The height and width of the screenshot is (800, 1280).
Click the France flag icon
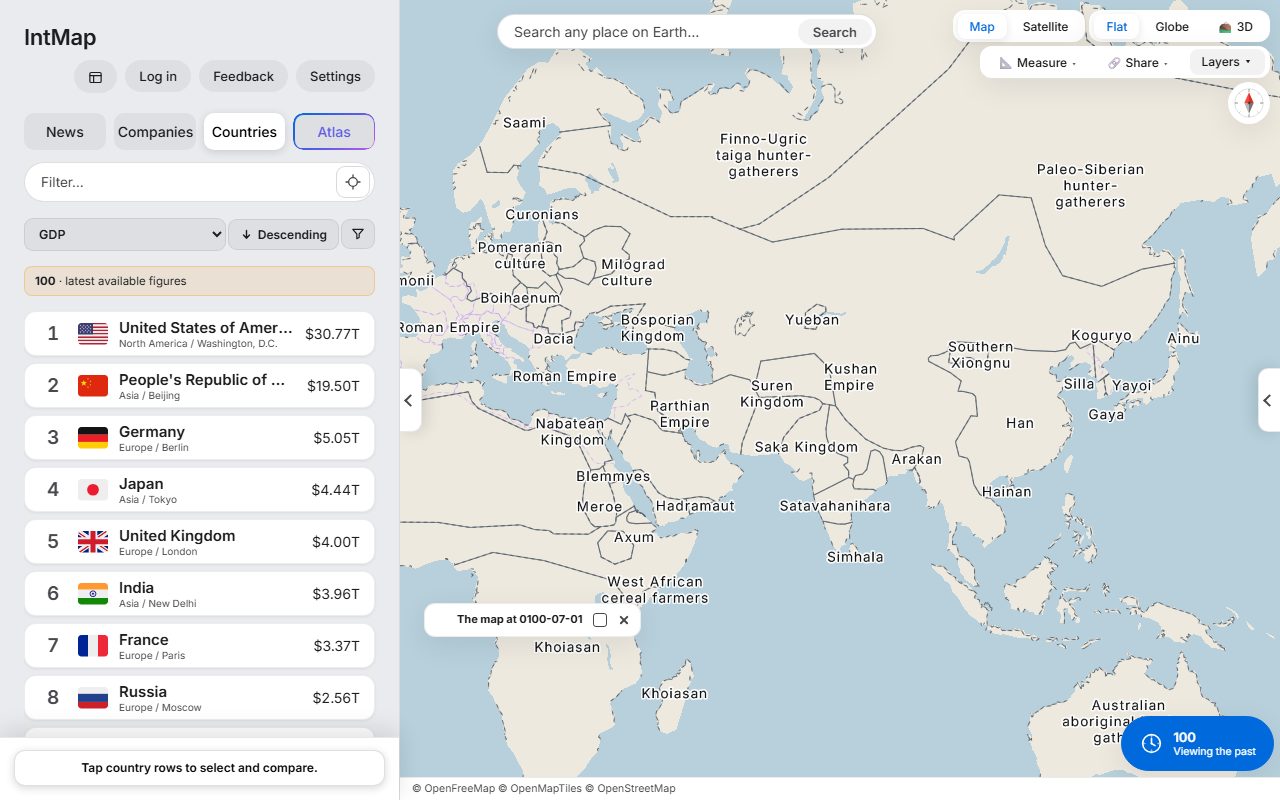pyautogui.click(x=93, y=646)
